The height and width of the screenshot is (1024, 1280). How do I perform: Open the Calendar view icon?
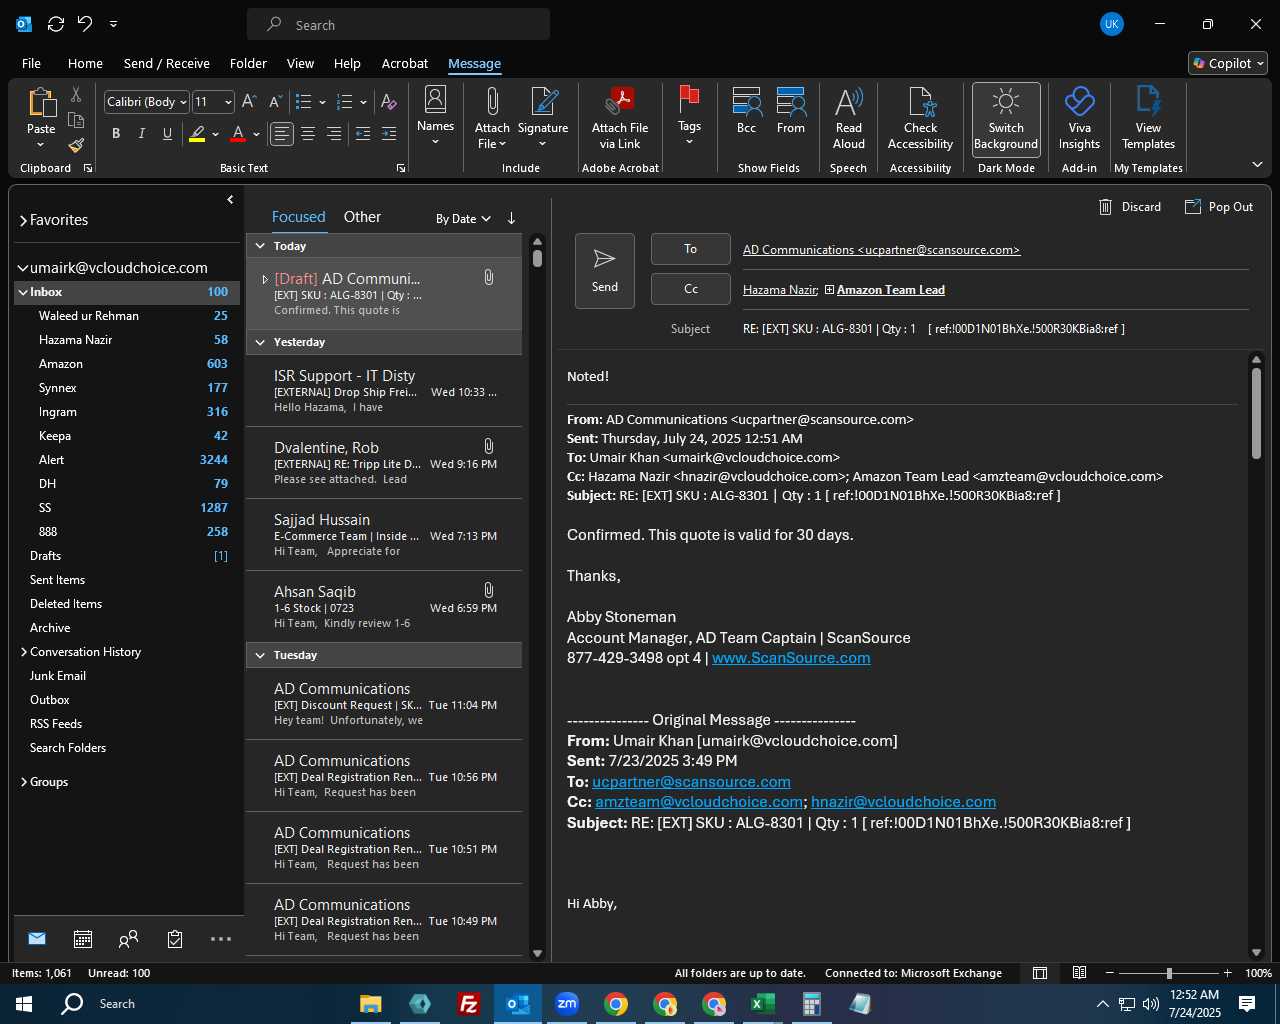click(83, 939)
